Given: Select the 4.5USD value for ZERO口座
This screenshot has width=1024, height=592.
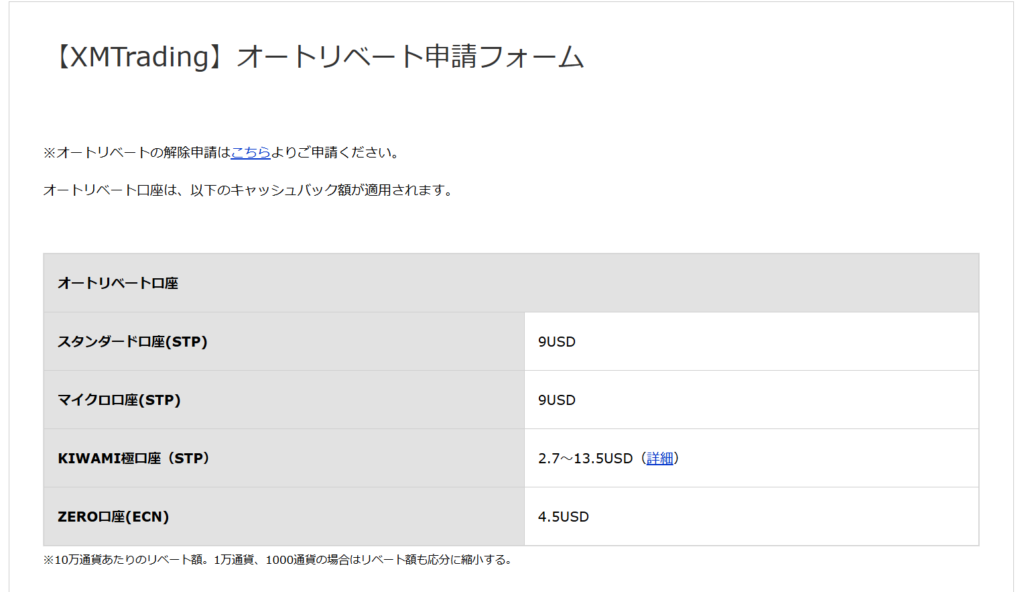Looking at the screenshot, I should (564, 517).
